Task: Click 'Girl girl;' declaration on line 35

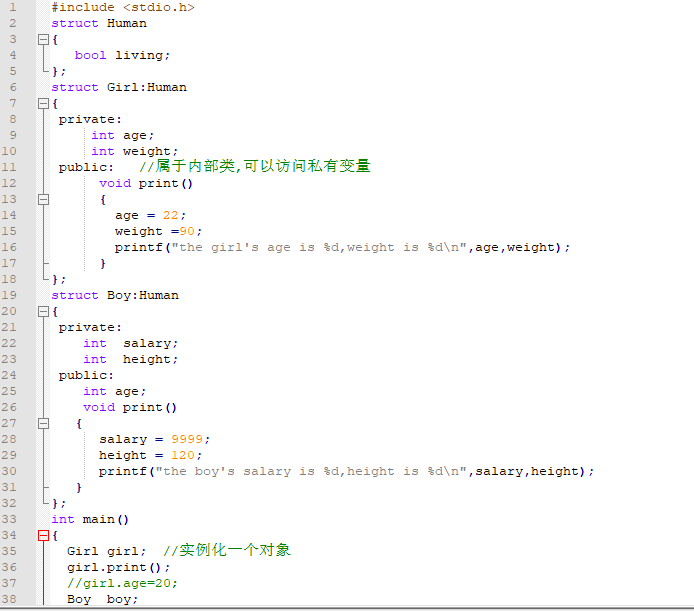Action: [x=107, y=552]
